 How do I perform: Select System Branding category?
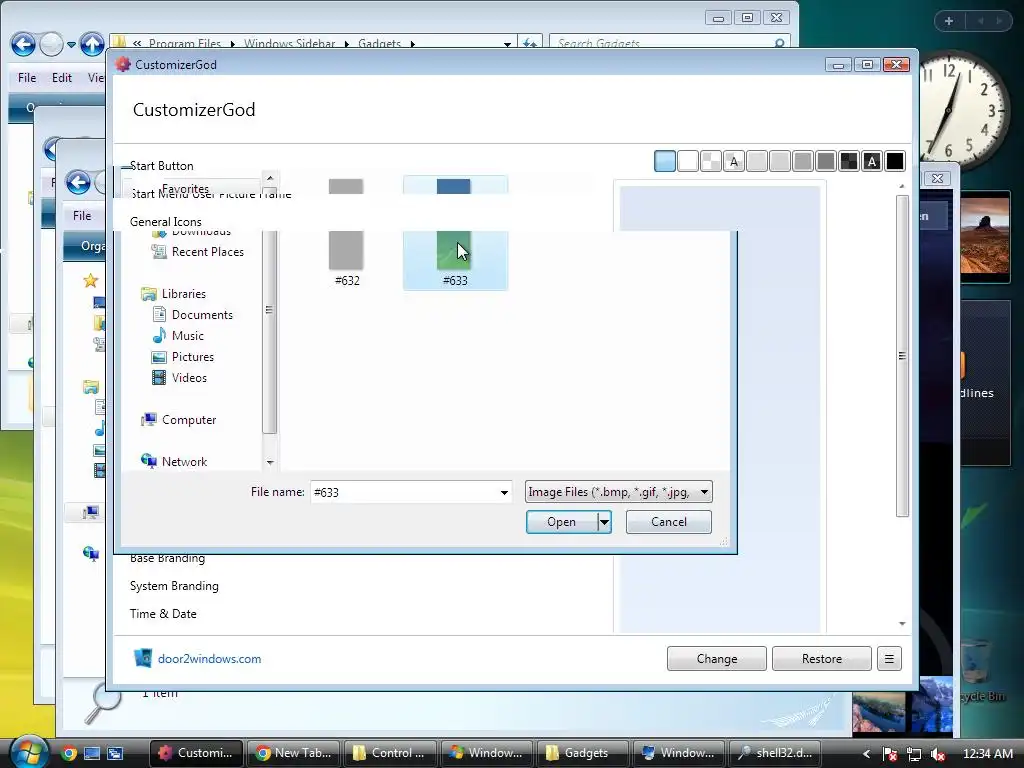(174, 586)
